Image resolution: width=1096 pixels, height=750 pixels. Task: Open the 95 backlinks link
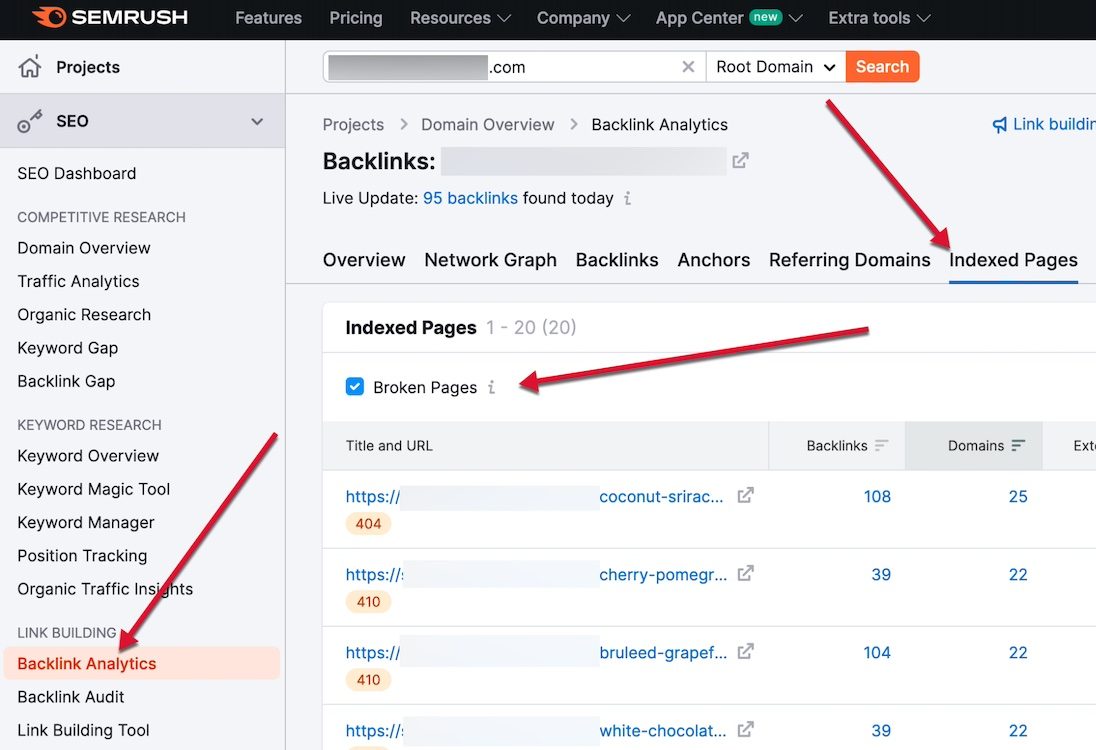click(x=470, y=198)
